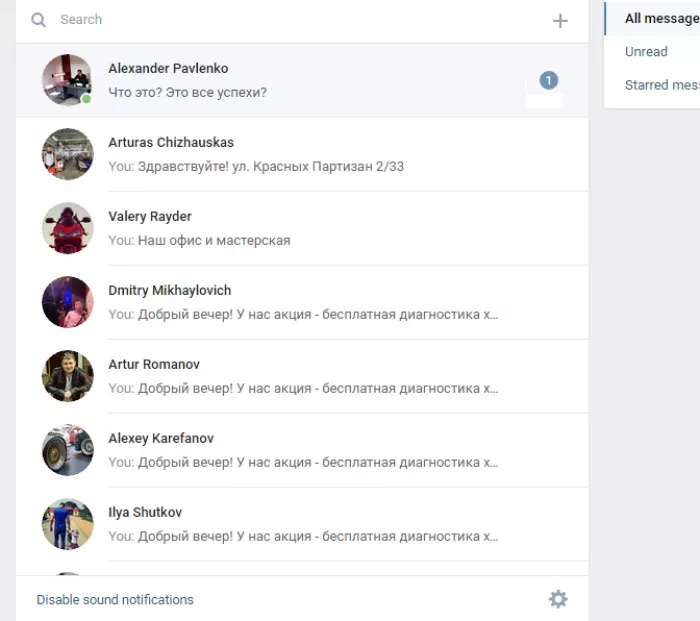Screen dimensions: 700x621
Task: Open message settings gear icon
Action: pos(558,599)
